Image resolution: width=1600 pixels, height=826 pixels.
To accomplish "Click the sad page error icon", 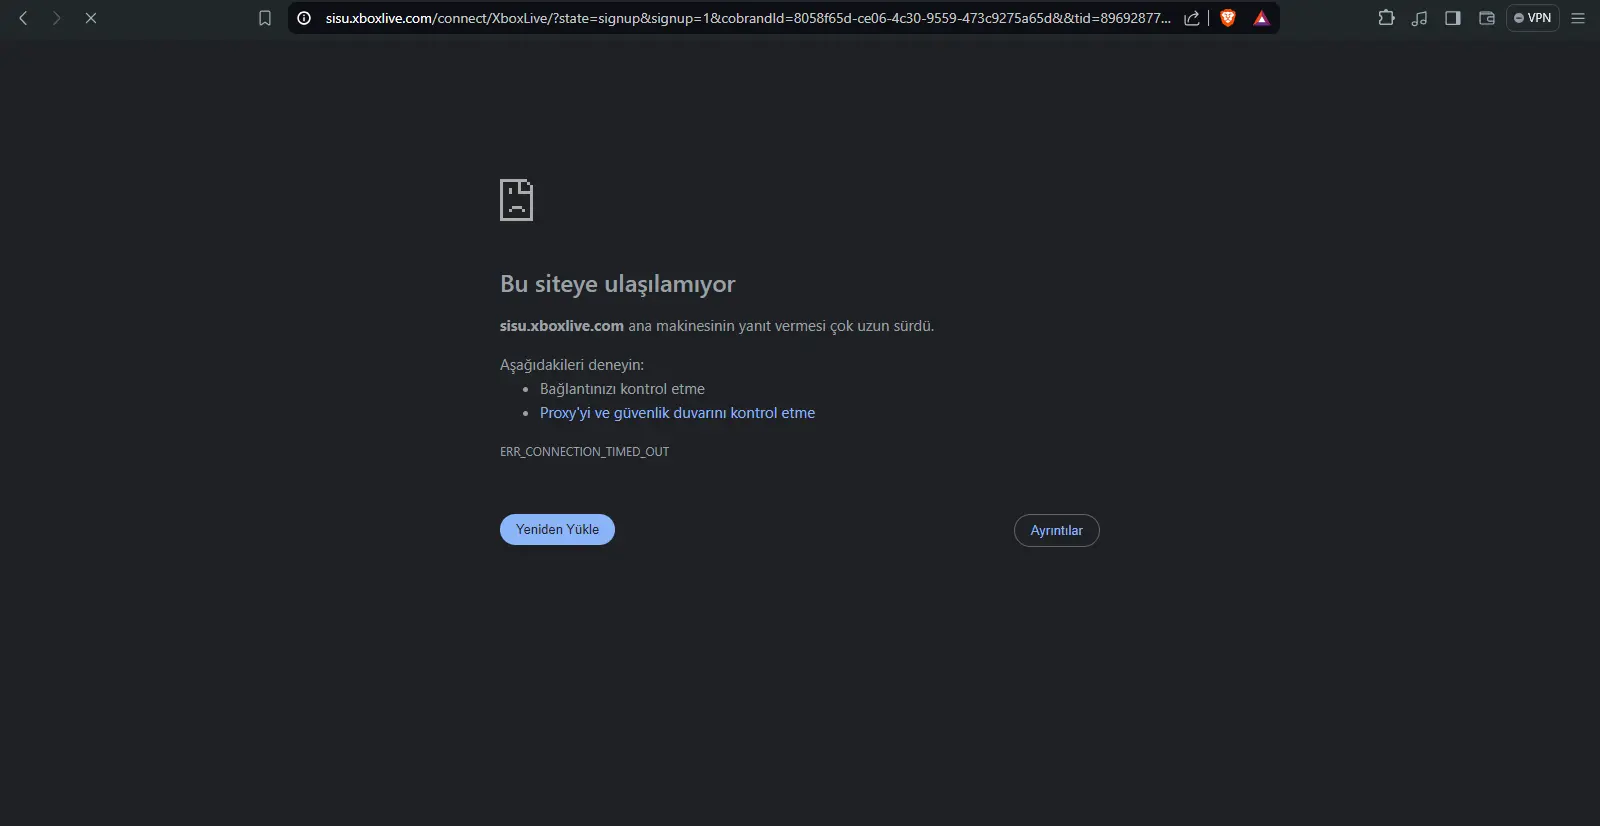I will pos(516,200).
